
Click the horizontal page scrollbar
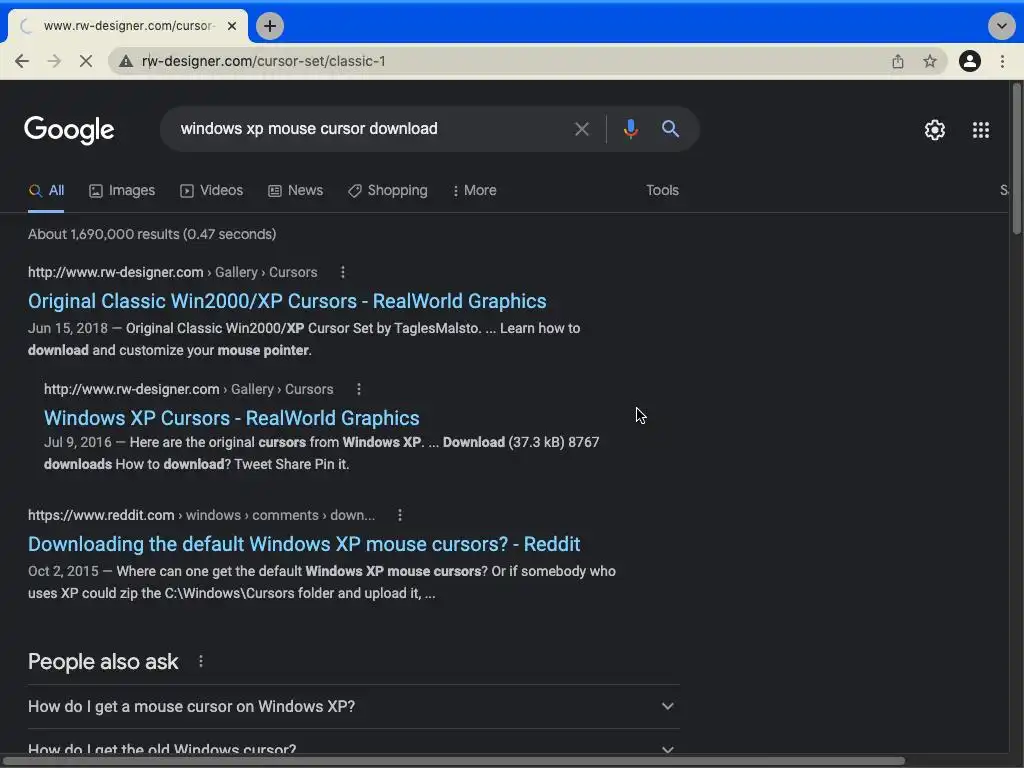(452, 761)
